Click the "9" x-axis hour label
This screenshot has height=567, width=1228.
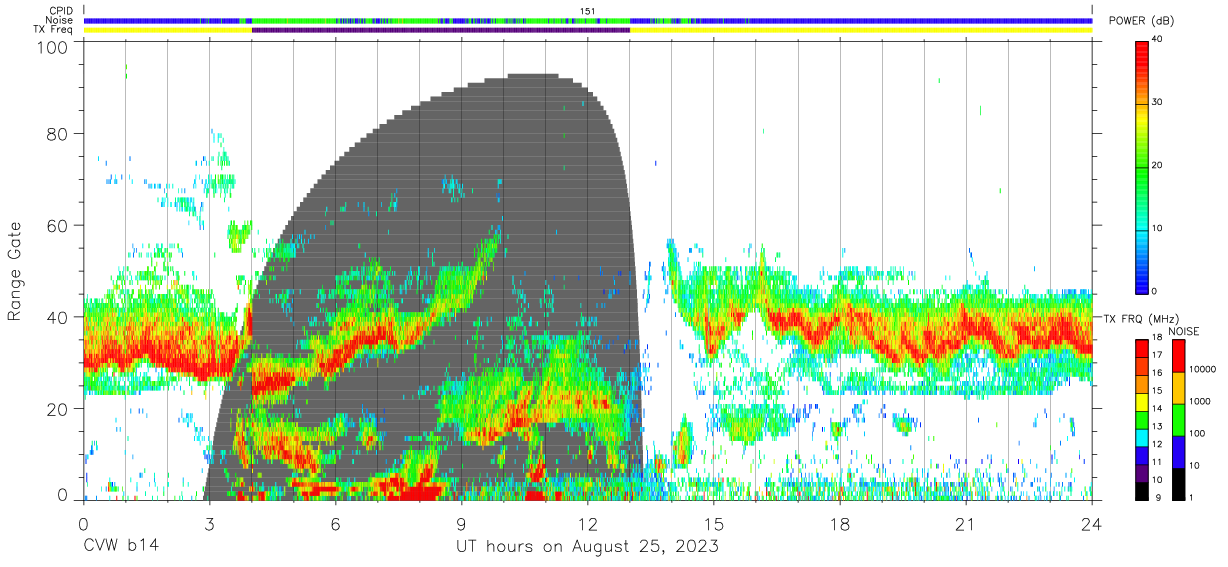tap(461, 524)
